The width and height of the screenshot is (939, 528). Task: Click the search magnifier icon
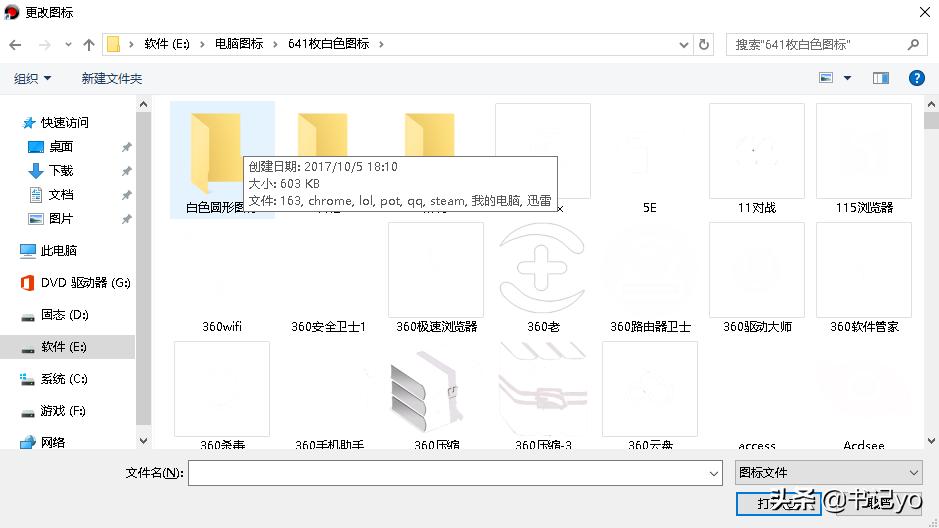coord(913,45)
